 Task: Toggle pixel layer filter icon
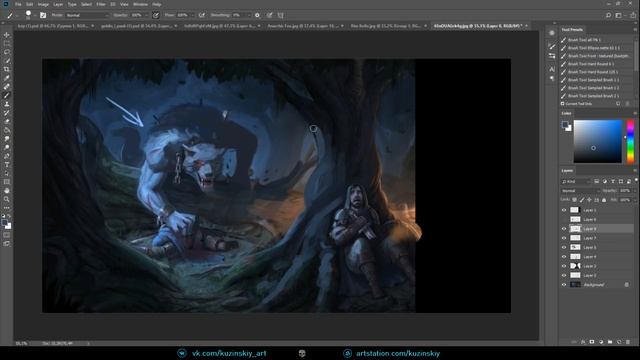(x=597, y=181)
